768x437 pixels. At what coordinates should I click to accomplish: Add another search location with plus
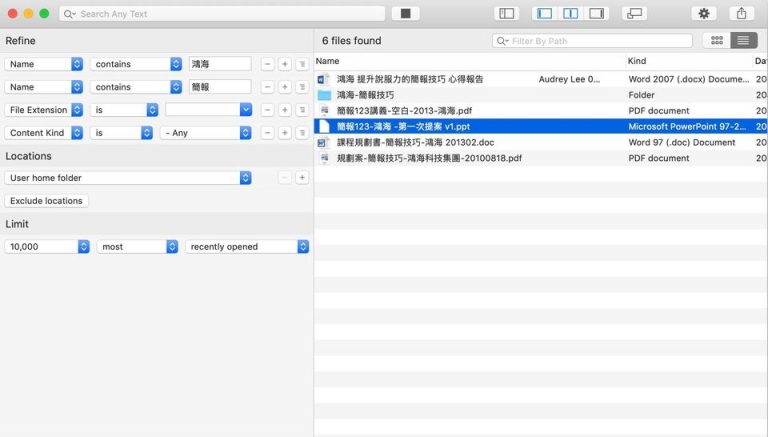pos(302,177)
